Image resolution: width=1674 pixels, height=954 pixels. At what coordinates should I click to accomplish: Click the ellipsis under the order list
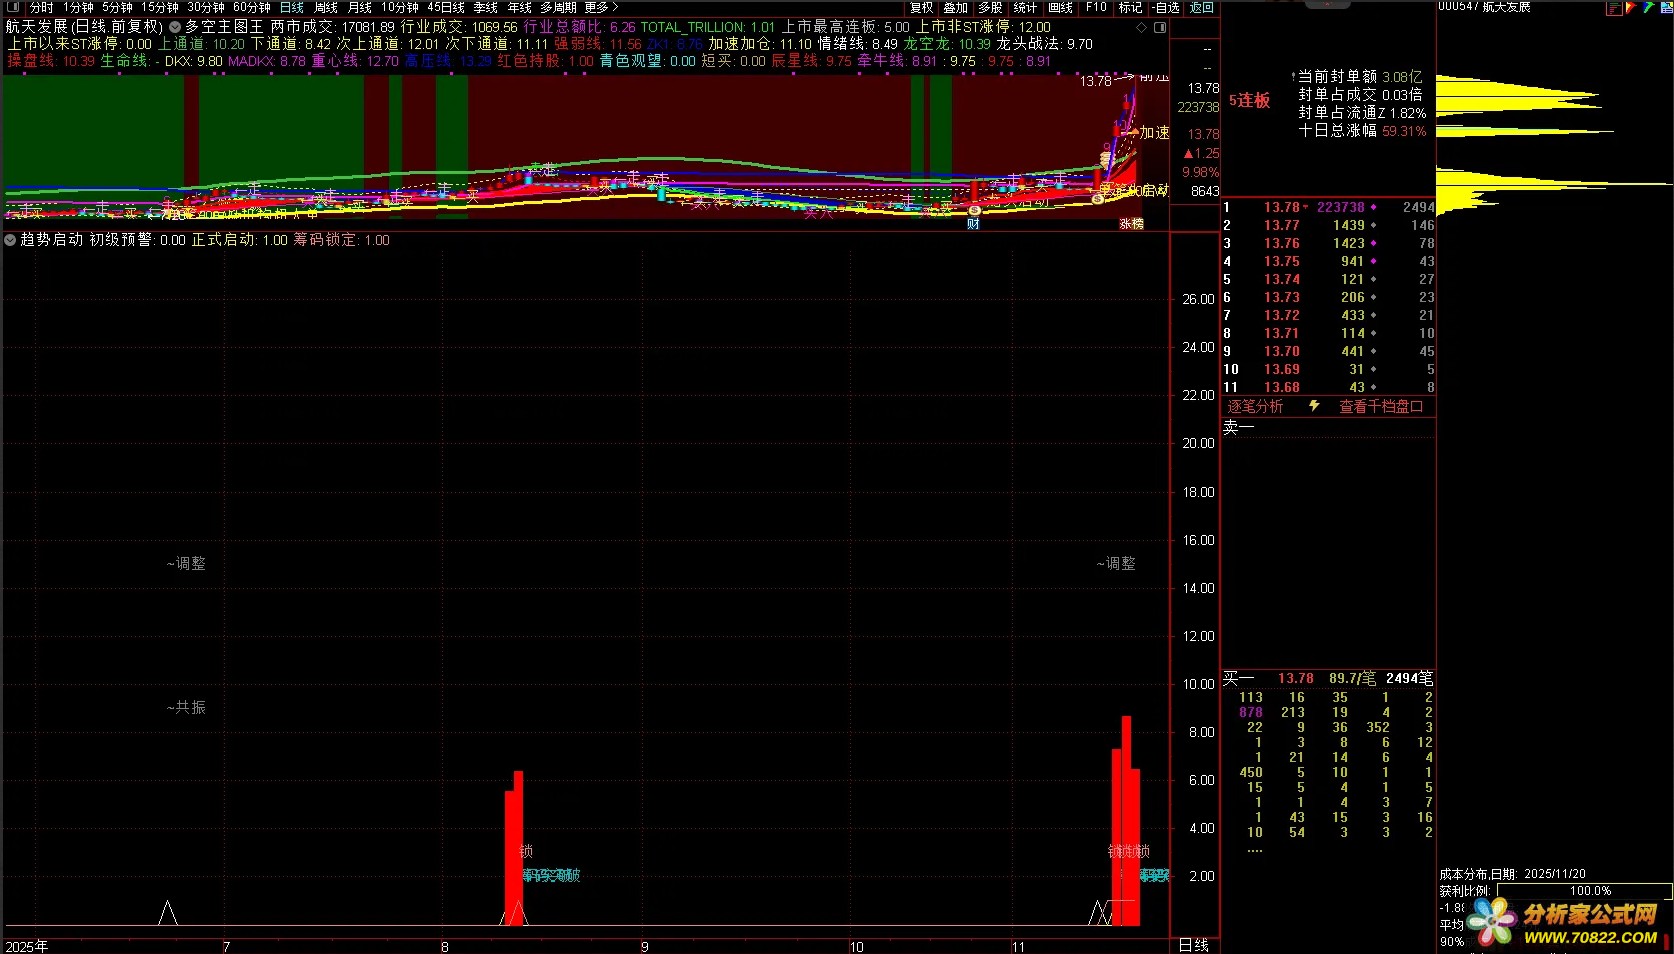[x=1254, y=851]
